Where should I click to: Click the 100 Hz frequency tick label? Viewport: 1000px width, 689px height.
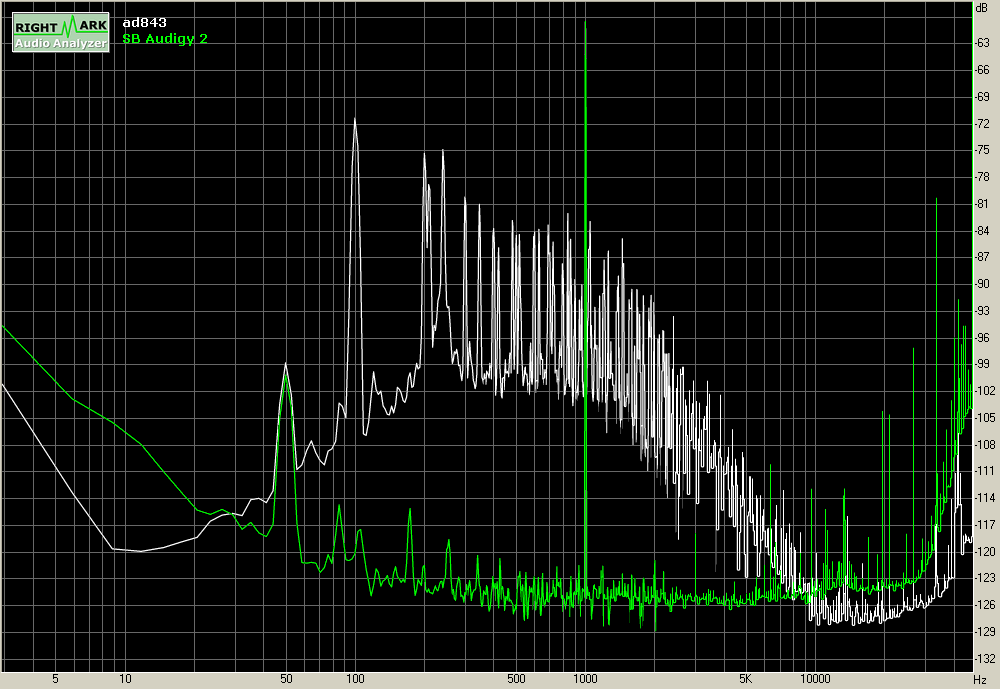355,679
